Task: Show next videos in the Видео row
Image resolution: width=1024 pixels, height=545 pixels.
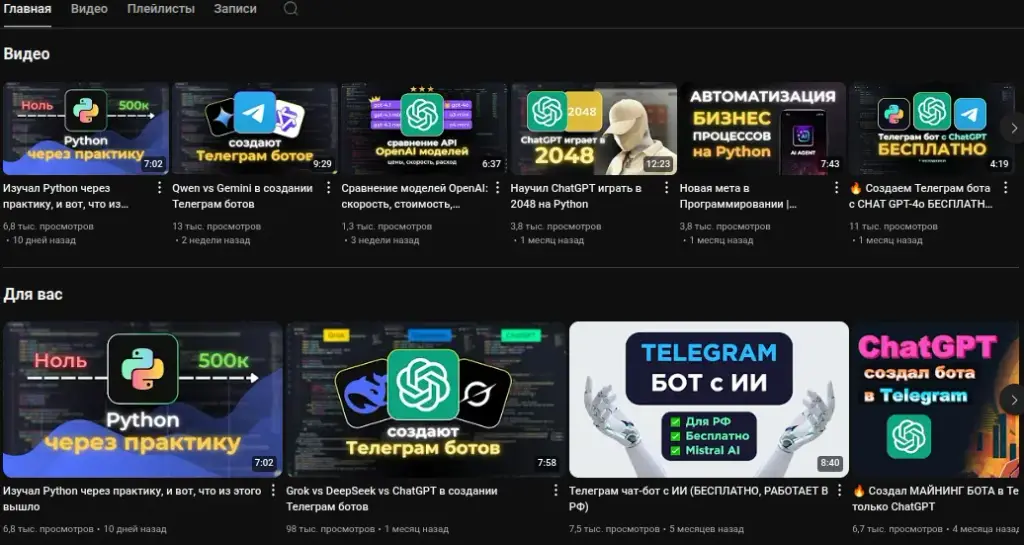Action: pos(1013,129)
